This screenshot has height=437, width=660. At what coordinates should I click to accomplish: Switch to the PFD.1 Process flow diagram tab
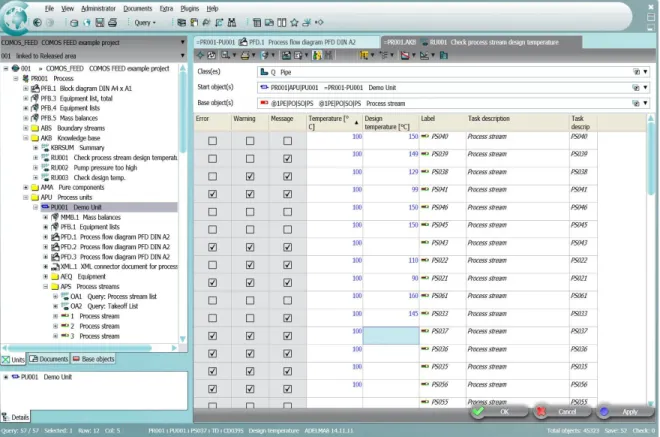(287, 42)
